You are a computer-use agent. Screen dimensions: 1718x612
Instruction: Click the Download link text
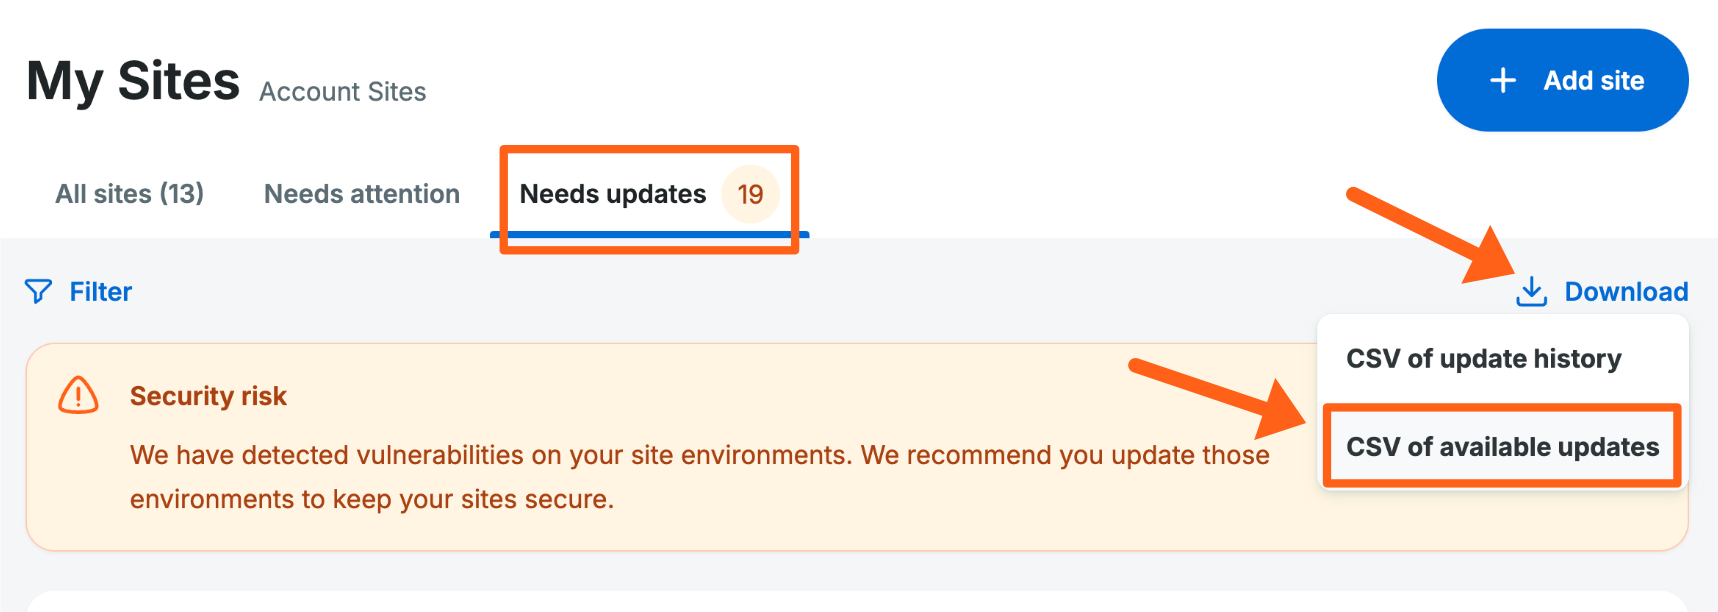coord(1627,291)
